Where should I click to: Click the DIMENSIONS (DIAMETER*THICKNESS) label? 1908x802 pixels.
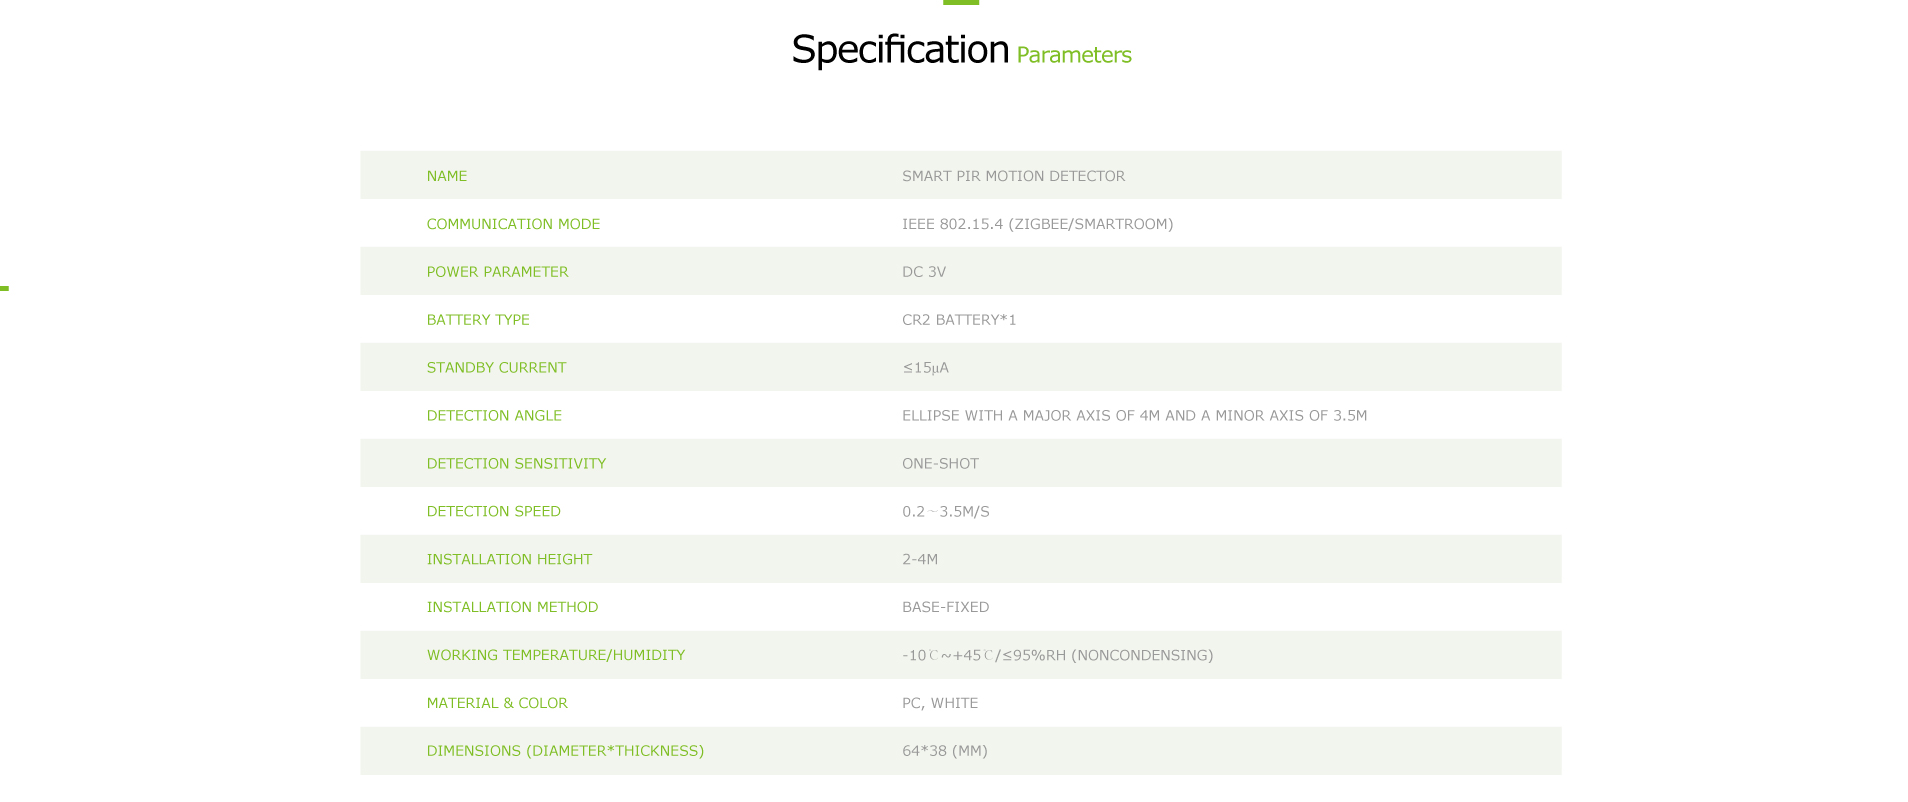coord(565,751)
